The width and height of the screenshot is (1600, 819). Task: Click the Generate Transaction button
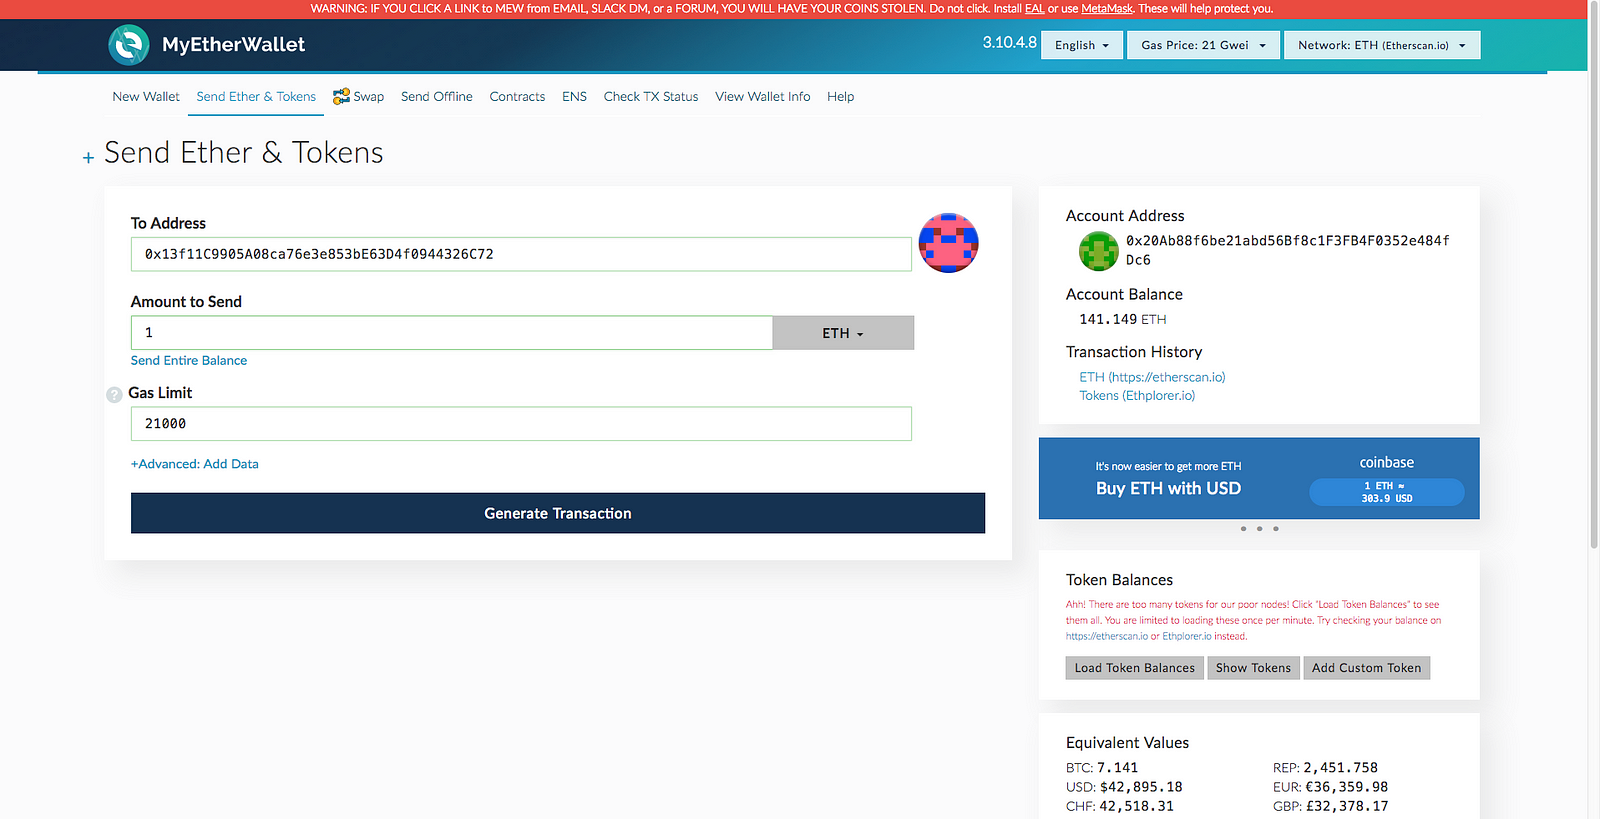pos(558,513)
